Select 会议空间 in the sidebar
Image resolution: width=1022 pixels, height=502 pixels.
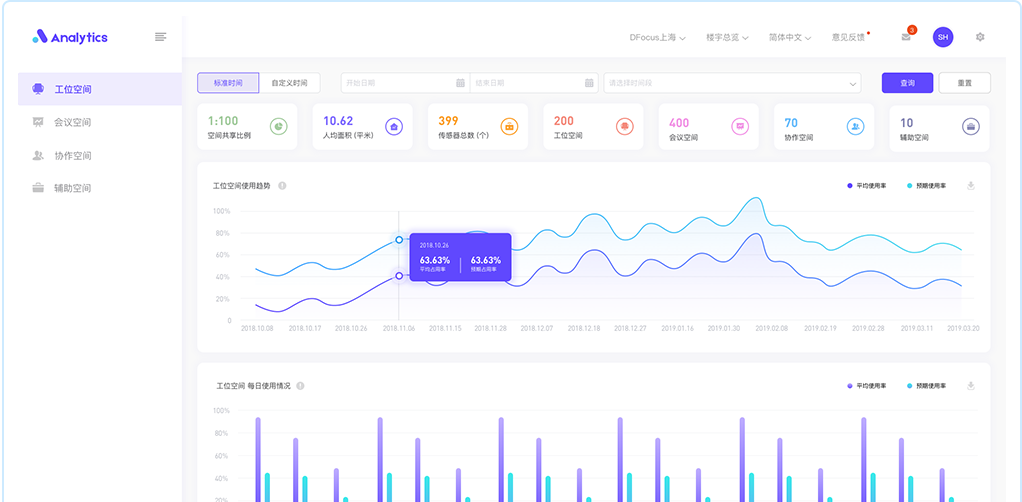coord(72,122)
